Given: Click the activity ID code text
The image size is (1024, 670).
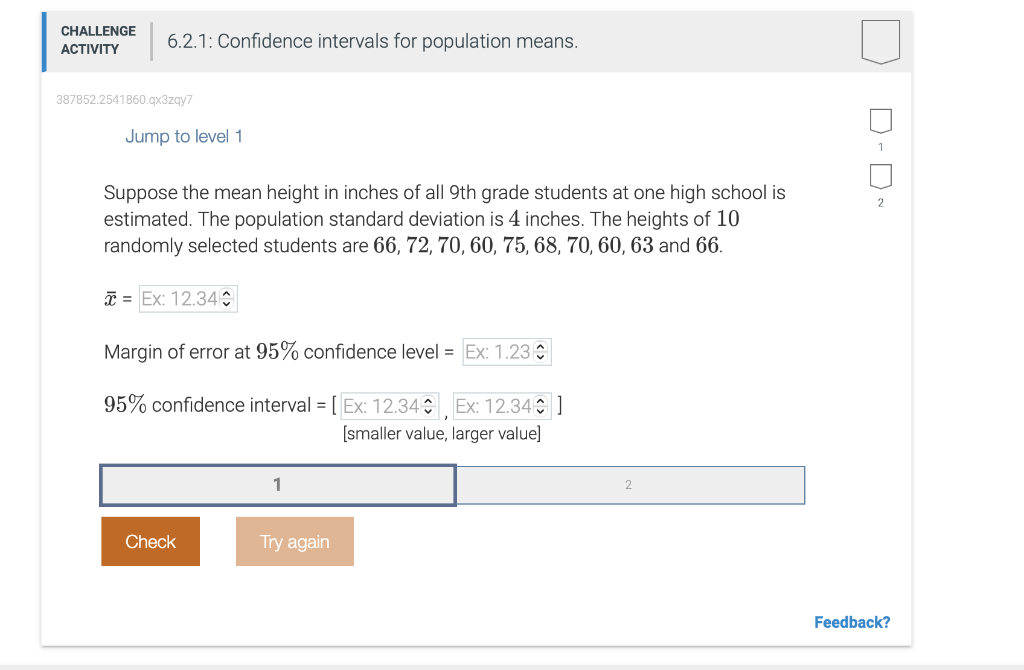Looking at the screenshot, I should 125,100.
